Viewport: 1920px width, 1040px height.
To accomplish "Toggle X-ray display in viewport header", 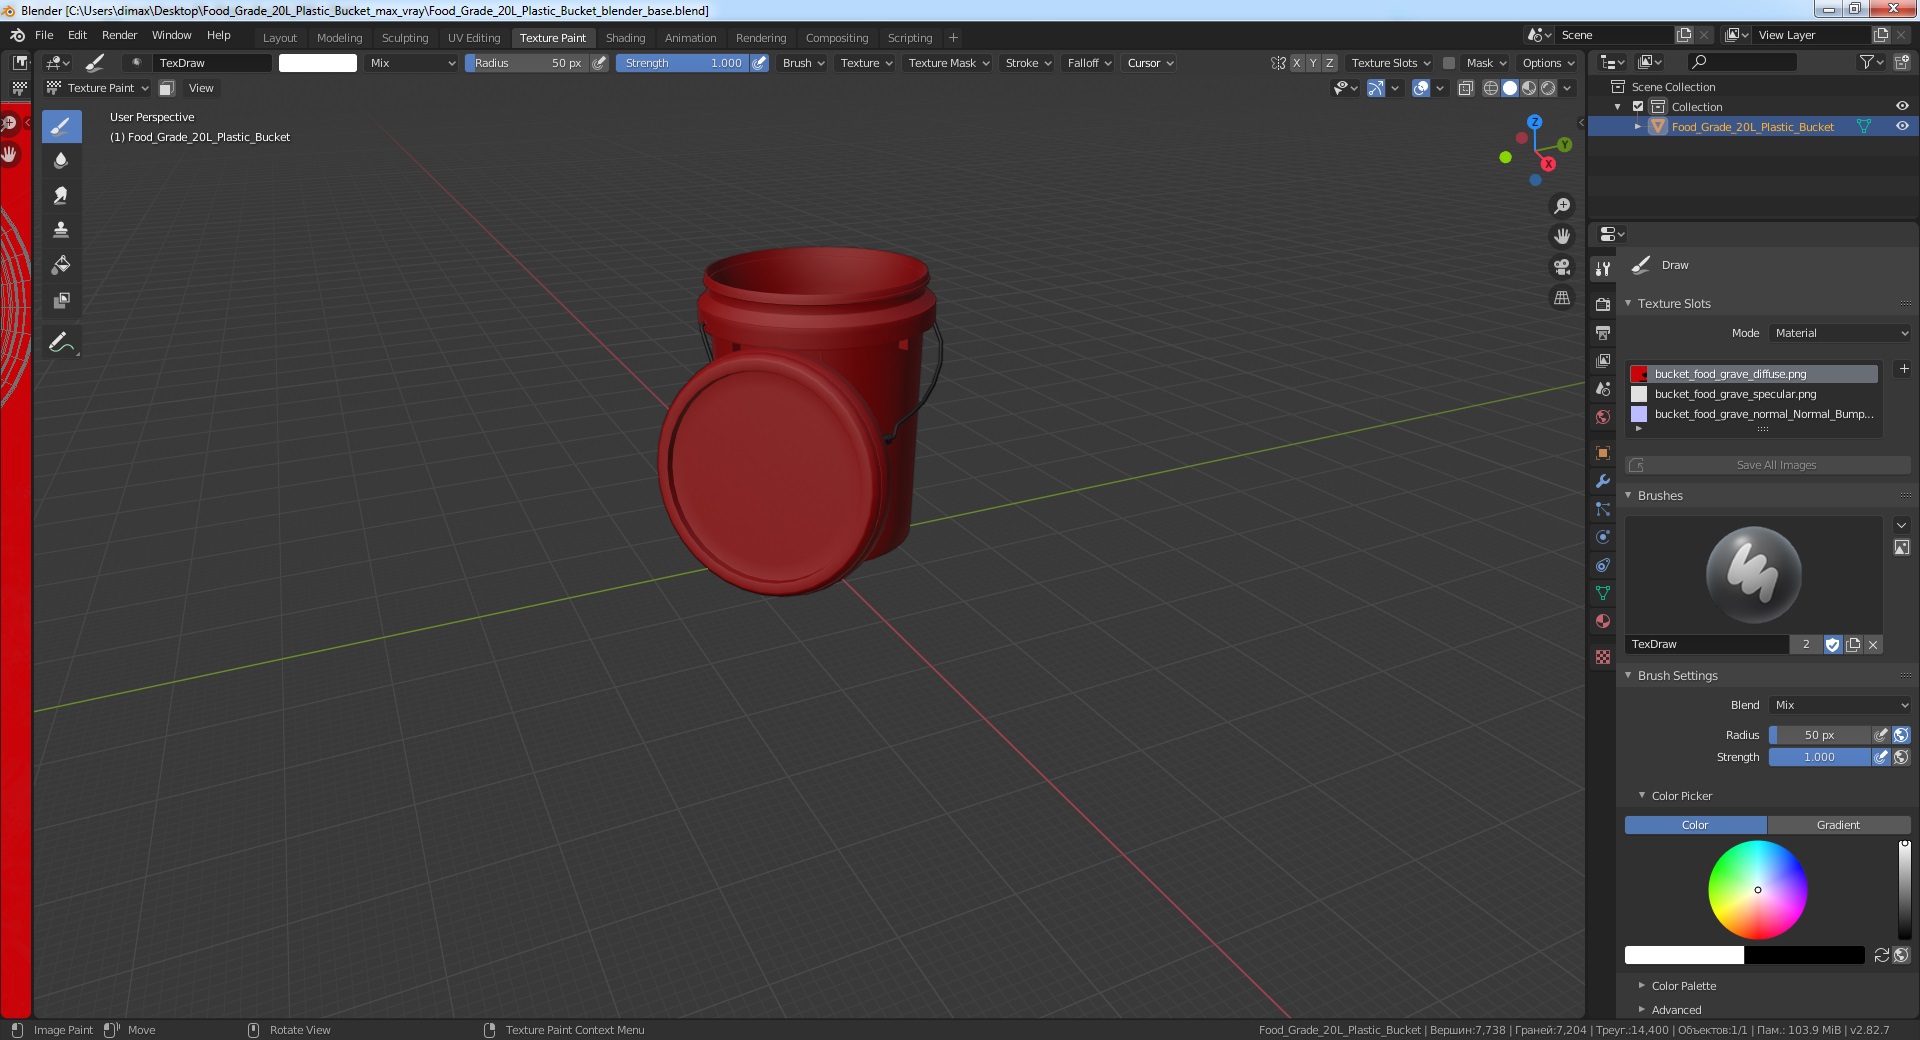I will [x=1465, y=88].
